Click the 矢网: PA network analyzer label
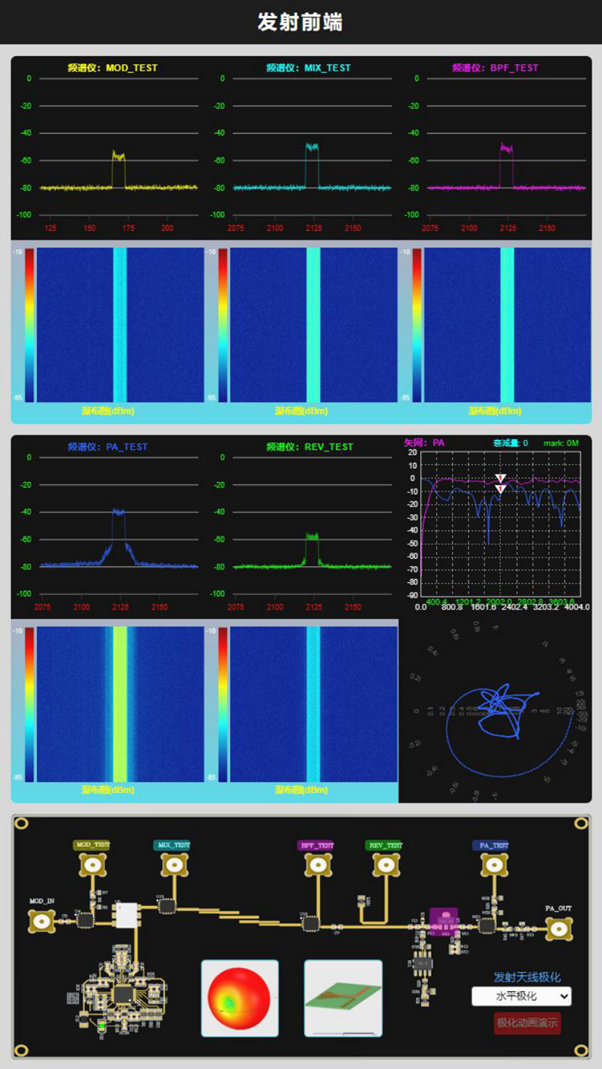The width and height of the screenshot is (602, 1069). (x=424, y=442)
